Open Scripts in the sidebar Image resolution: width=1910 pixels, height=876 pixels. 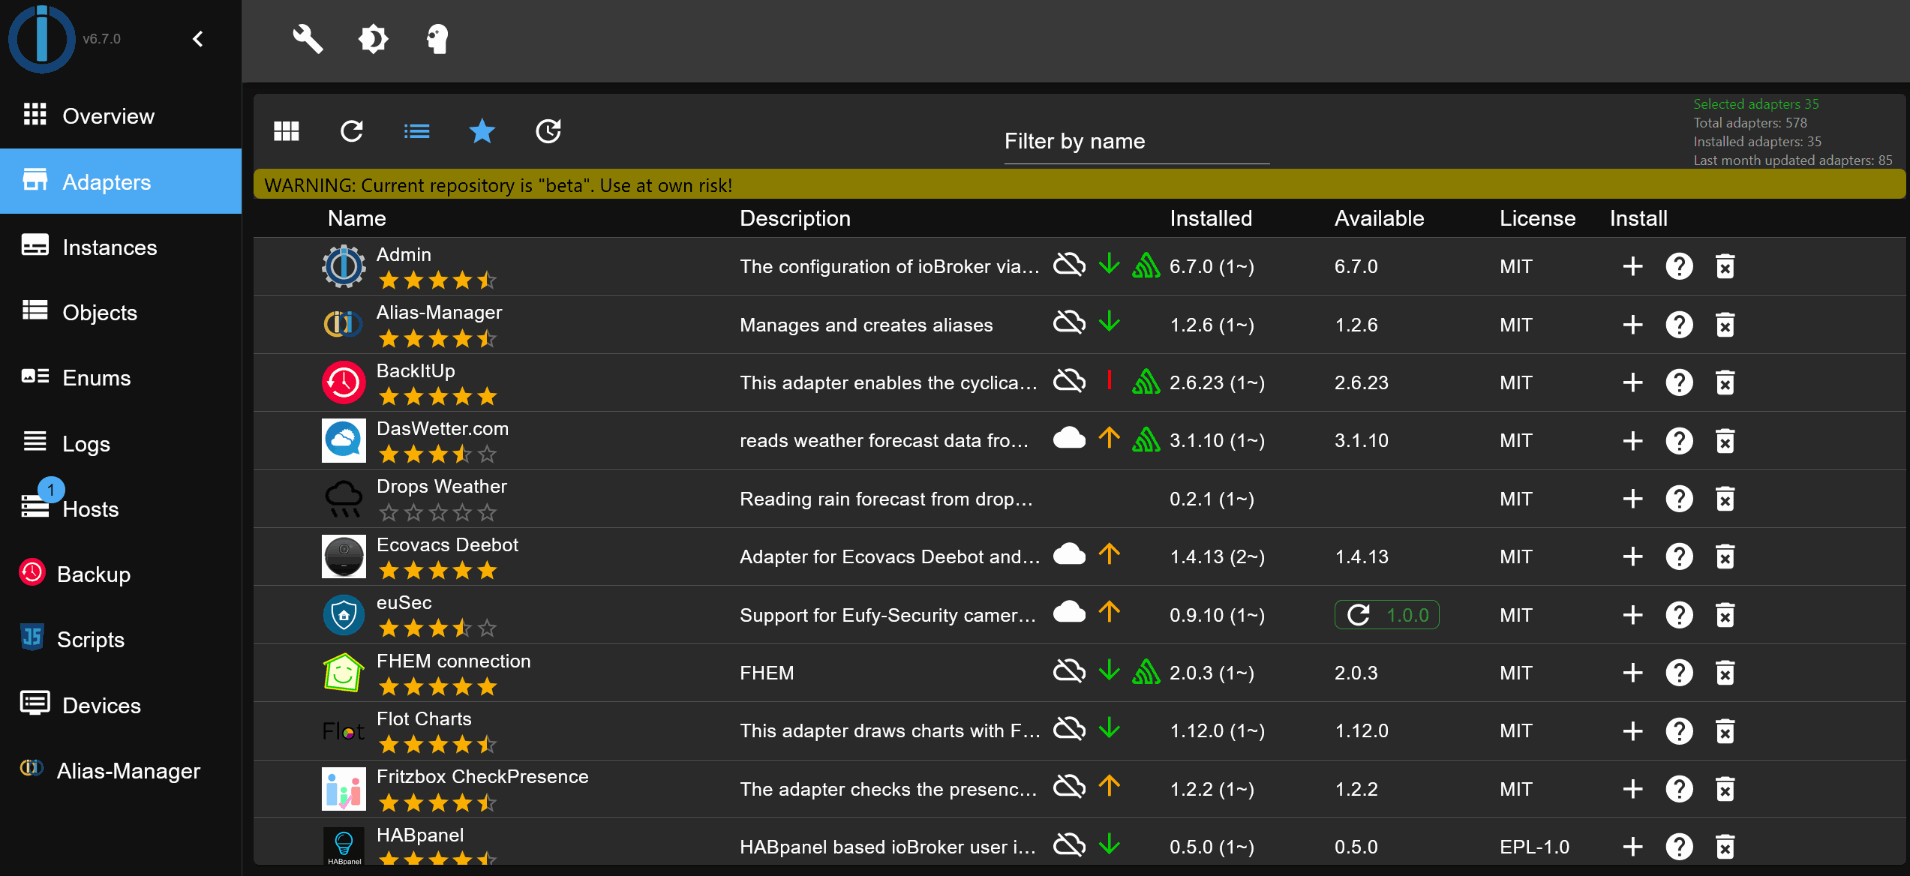click(121, 640)
